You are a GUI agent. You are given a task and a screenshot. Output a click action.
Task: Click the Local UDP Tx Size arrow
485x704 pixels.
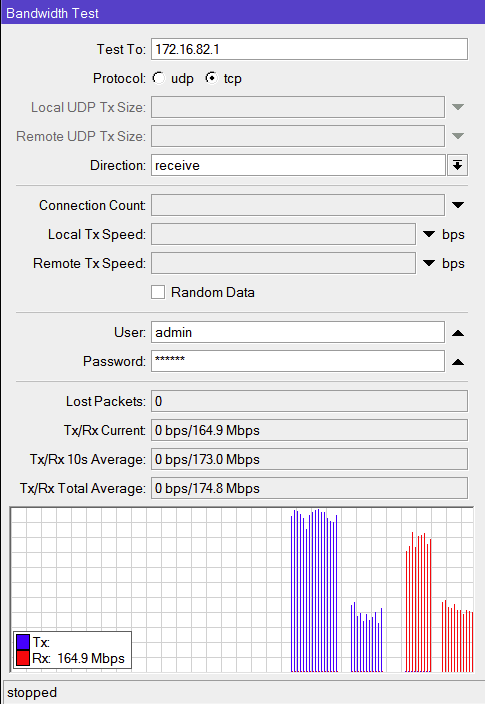coord(458,107)
